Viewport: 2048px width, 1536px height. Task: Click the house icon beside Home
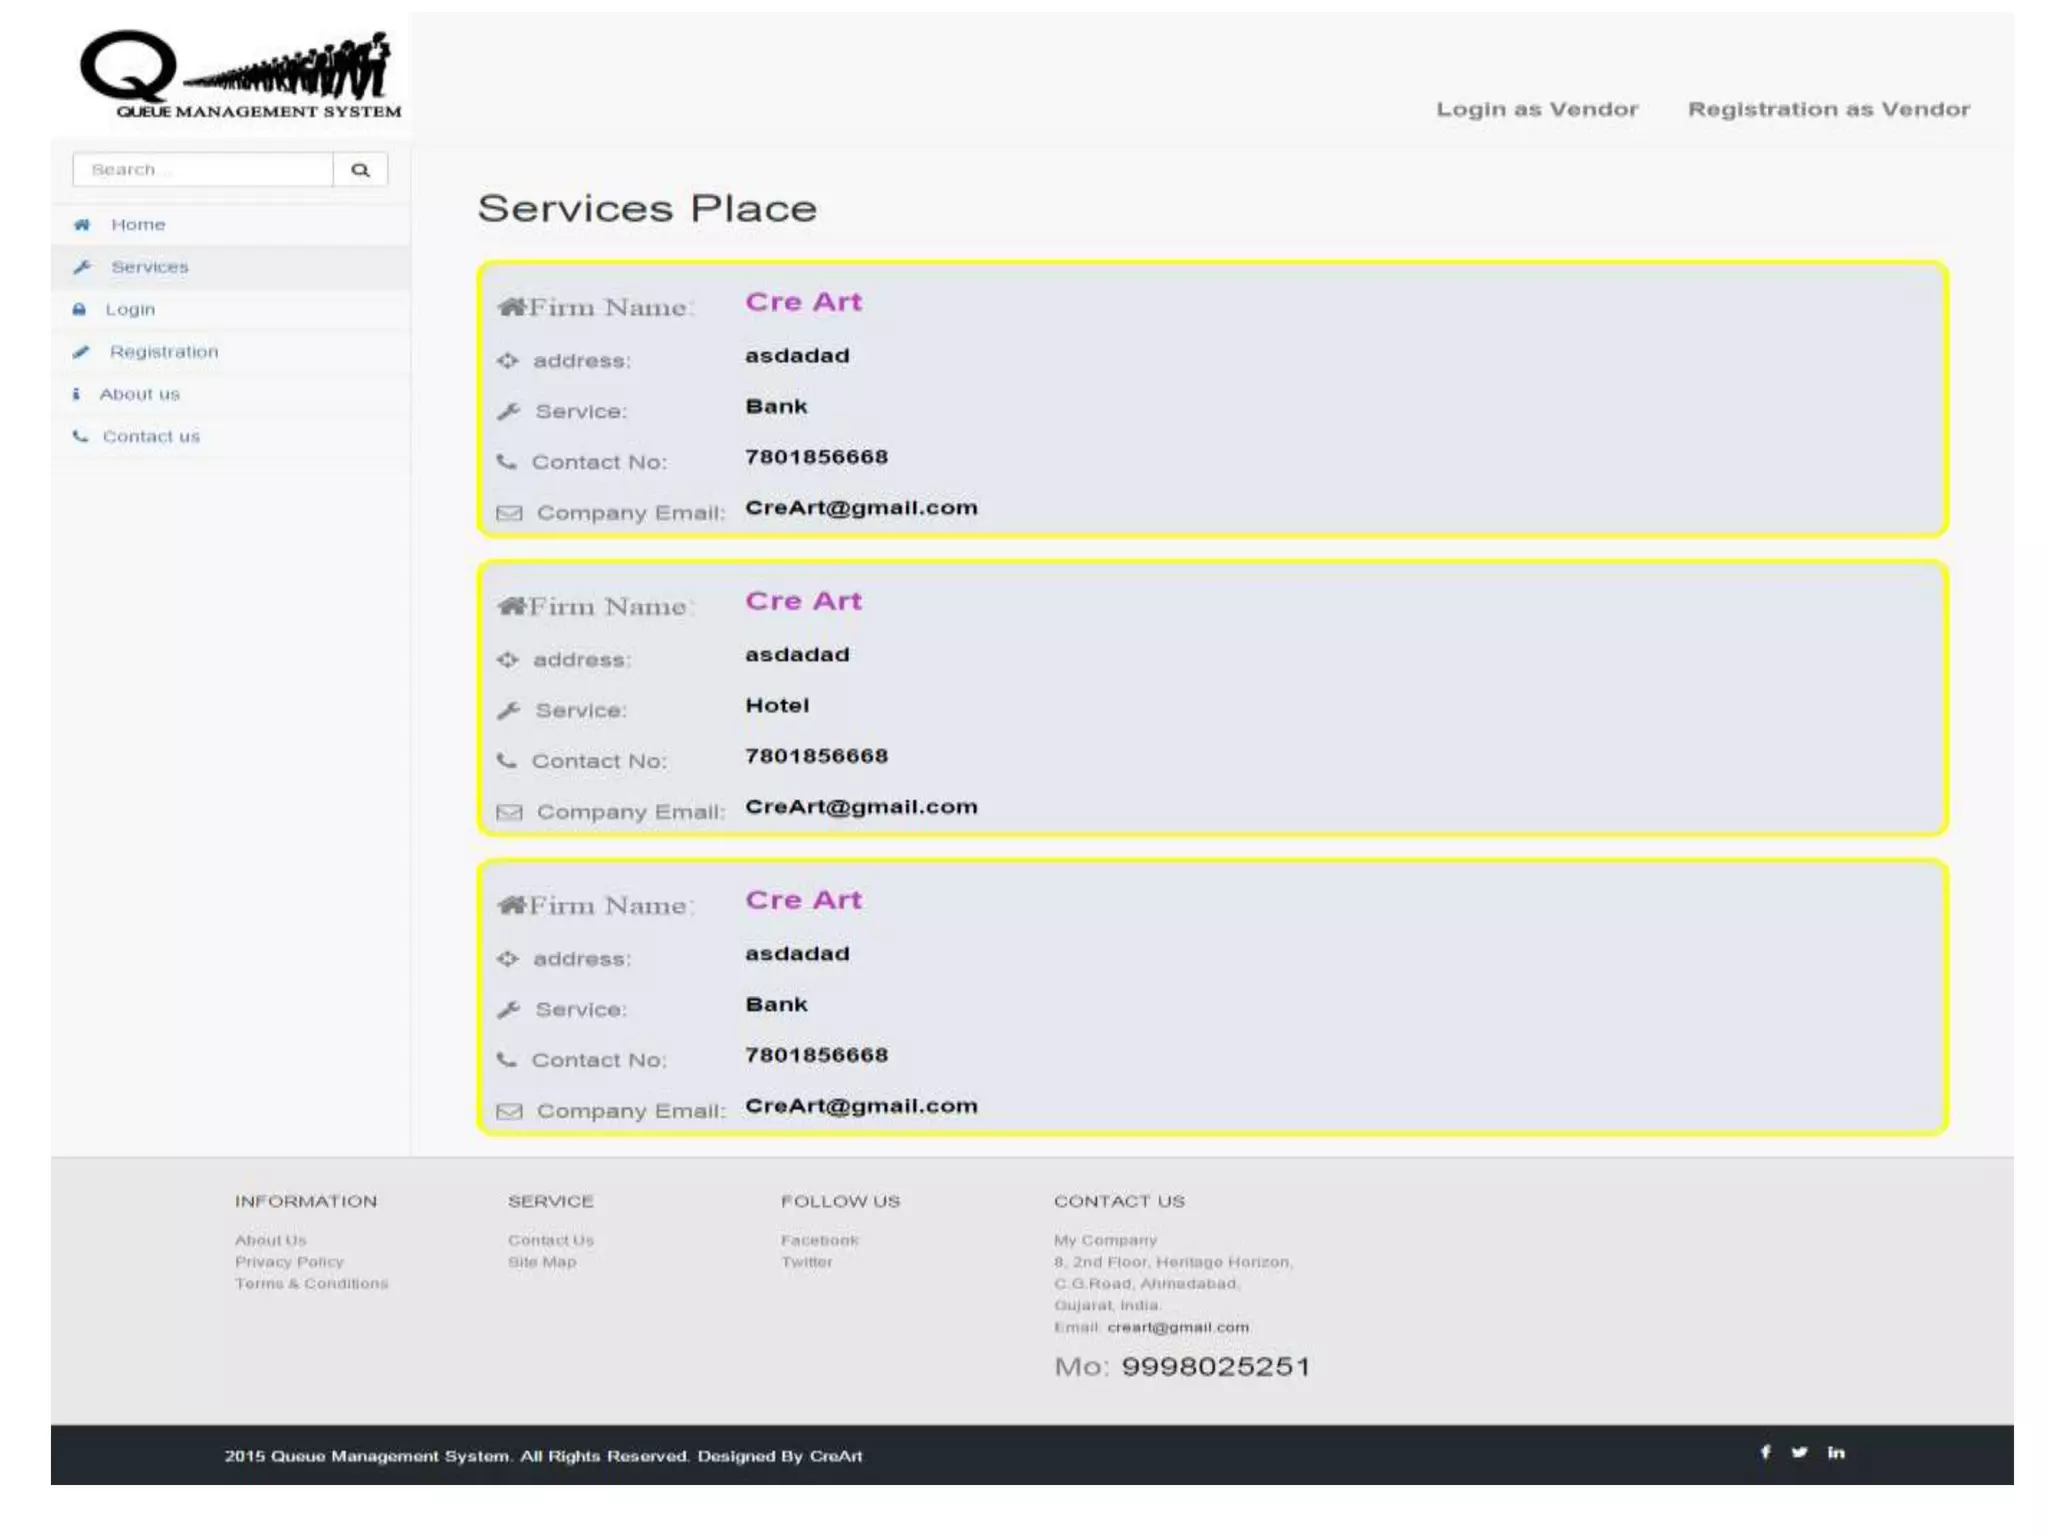pyautogui.click(x=82, y=225)
